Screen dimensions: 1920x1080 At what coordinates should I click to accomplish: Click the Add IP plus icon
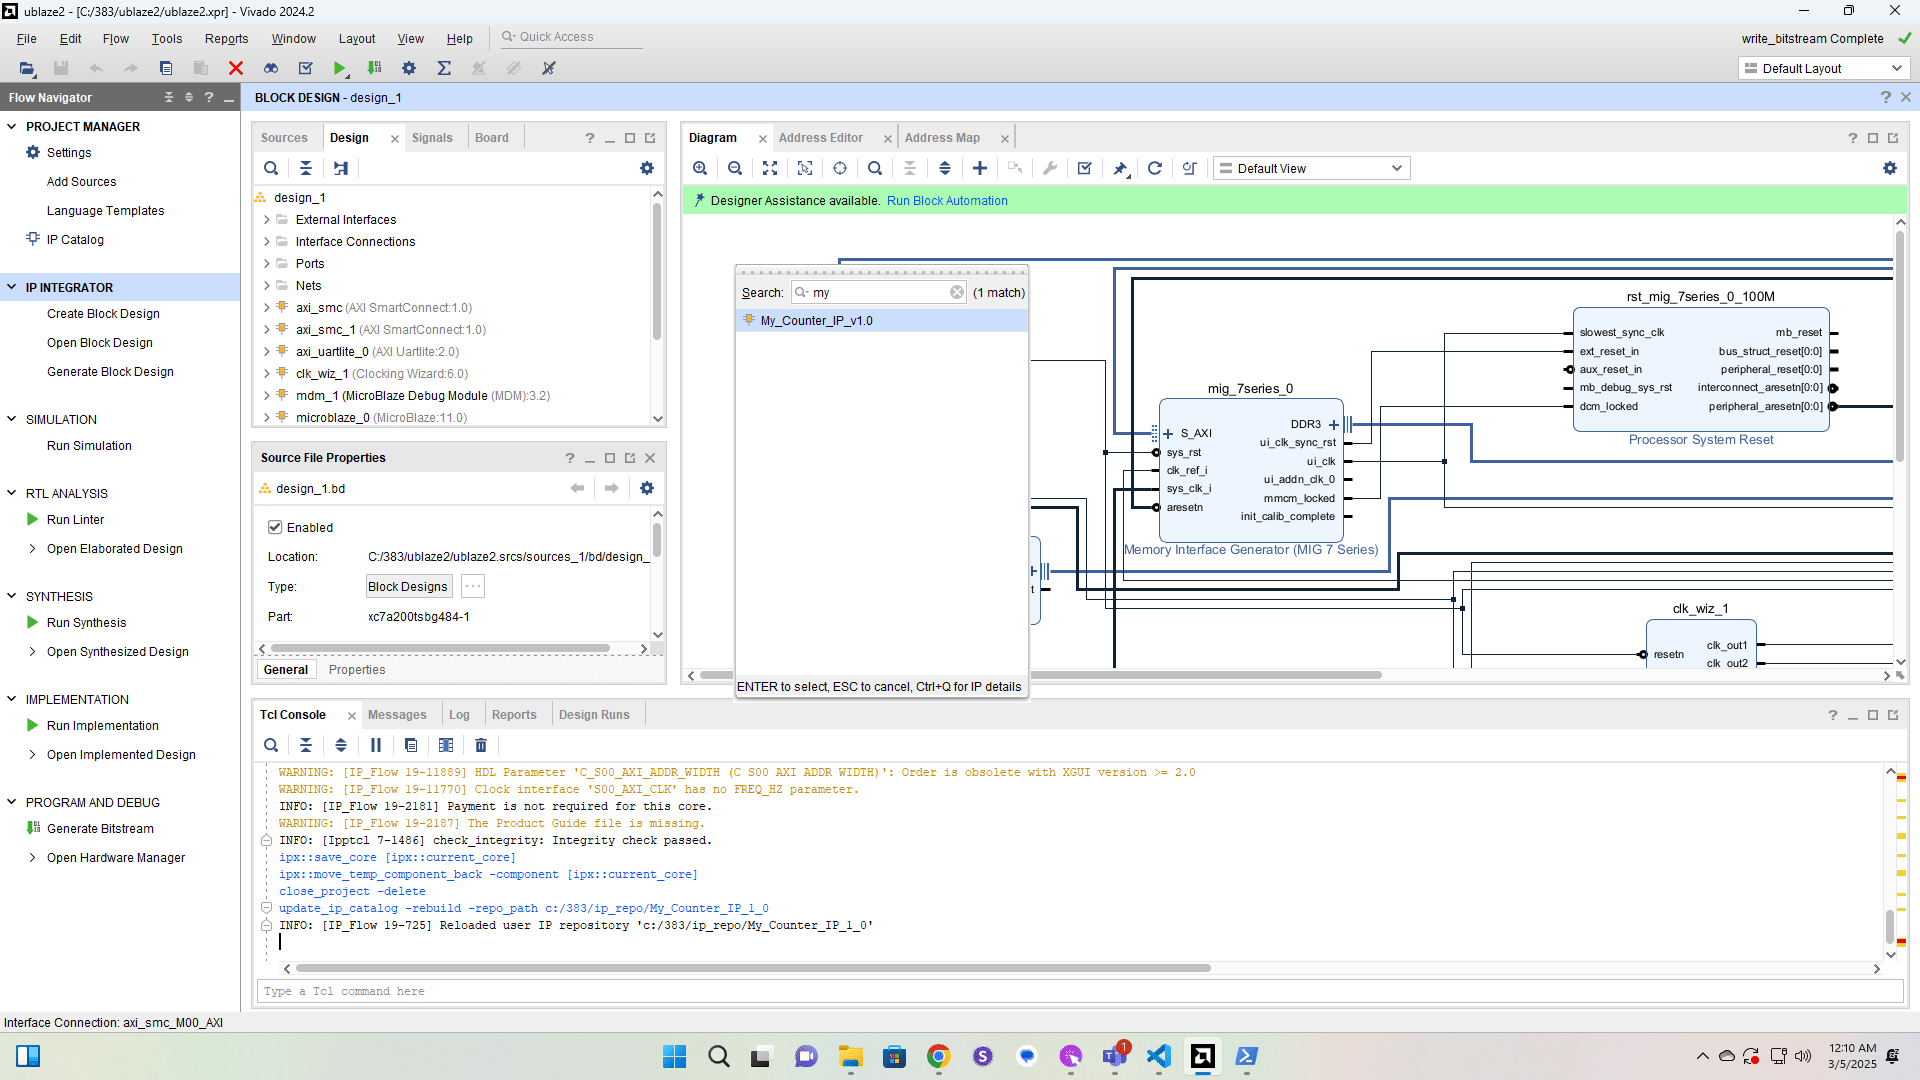(980, 168)
